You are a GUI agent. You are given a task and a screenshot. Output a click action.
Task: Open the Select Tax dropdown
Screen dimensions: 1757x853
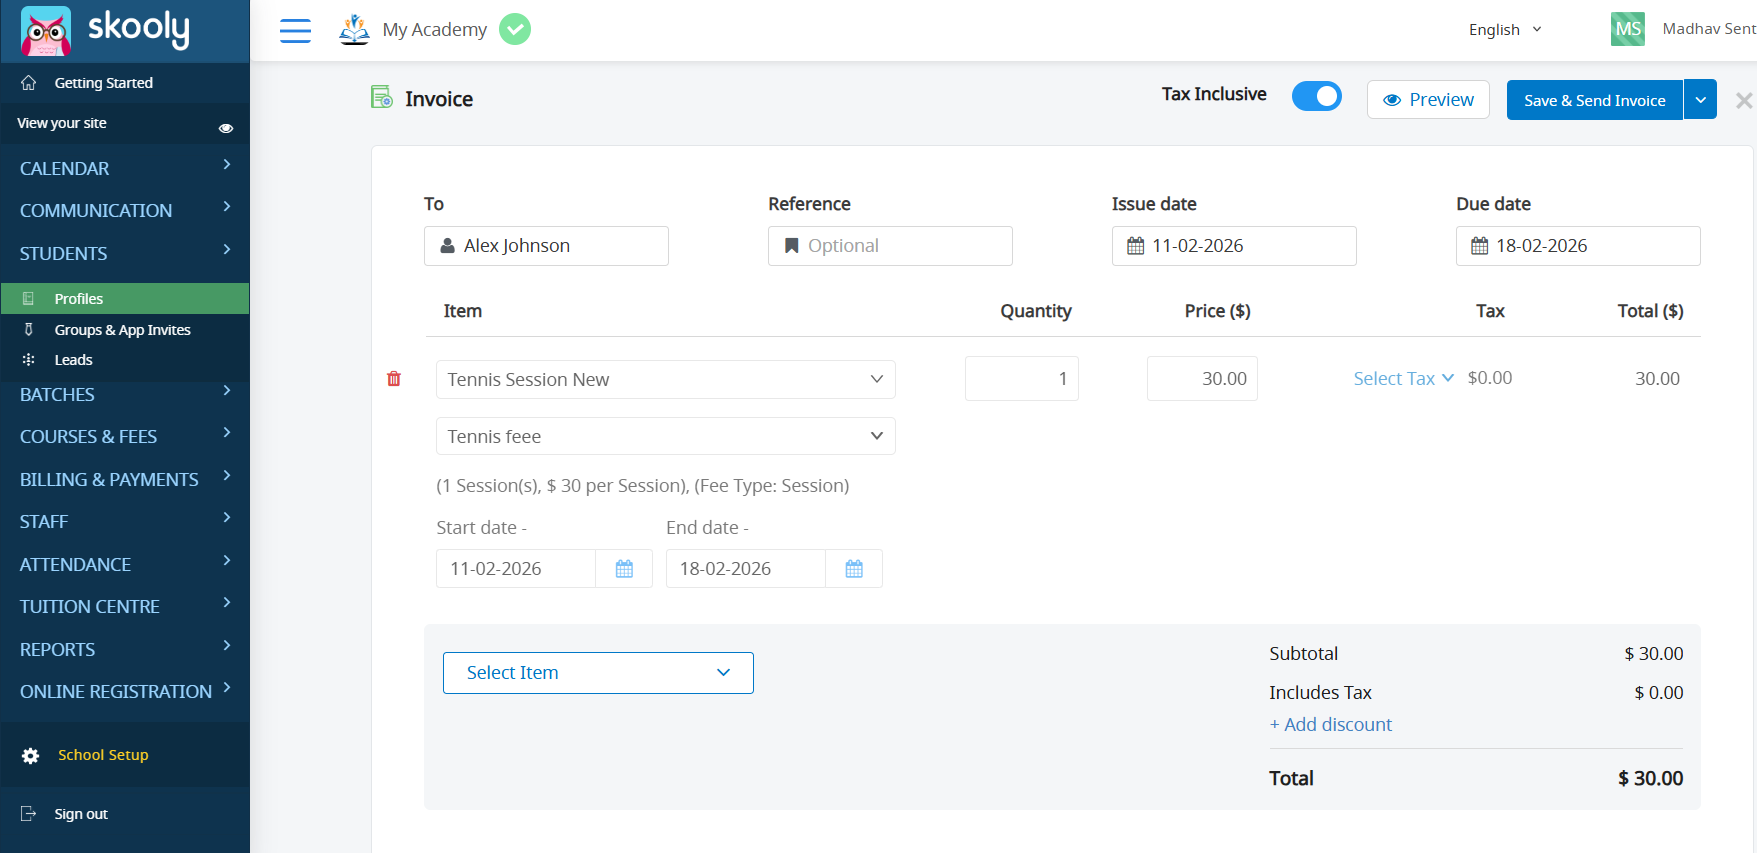click(1403, 379)
